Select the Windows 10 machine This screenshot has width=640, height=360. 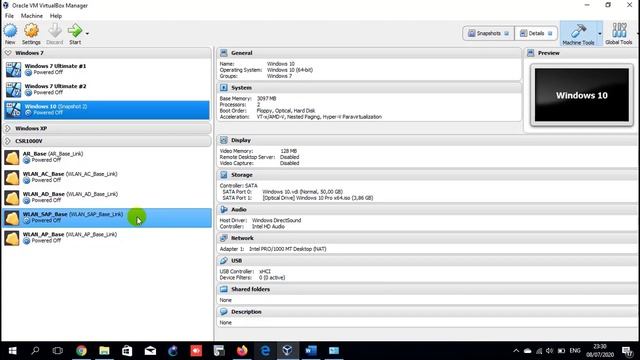click(107, 110)
